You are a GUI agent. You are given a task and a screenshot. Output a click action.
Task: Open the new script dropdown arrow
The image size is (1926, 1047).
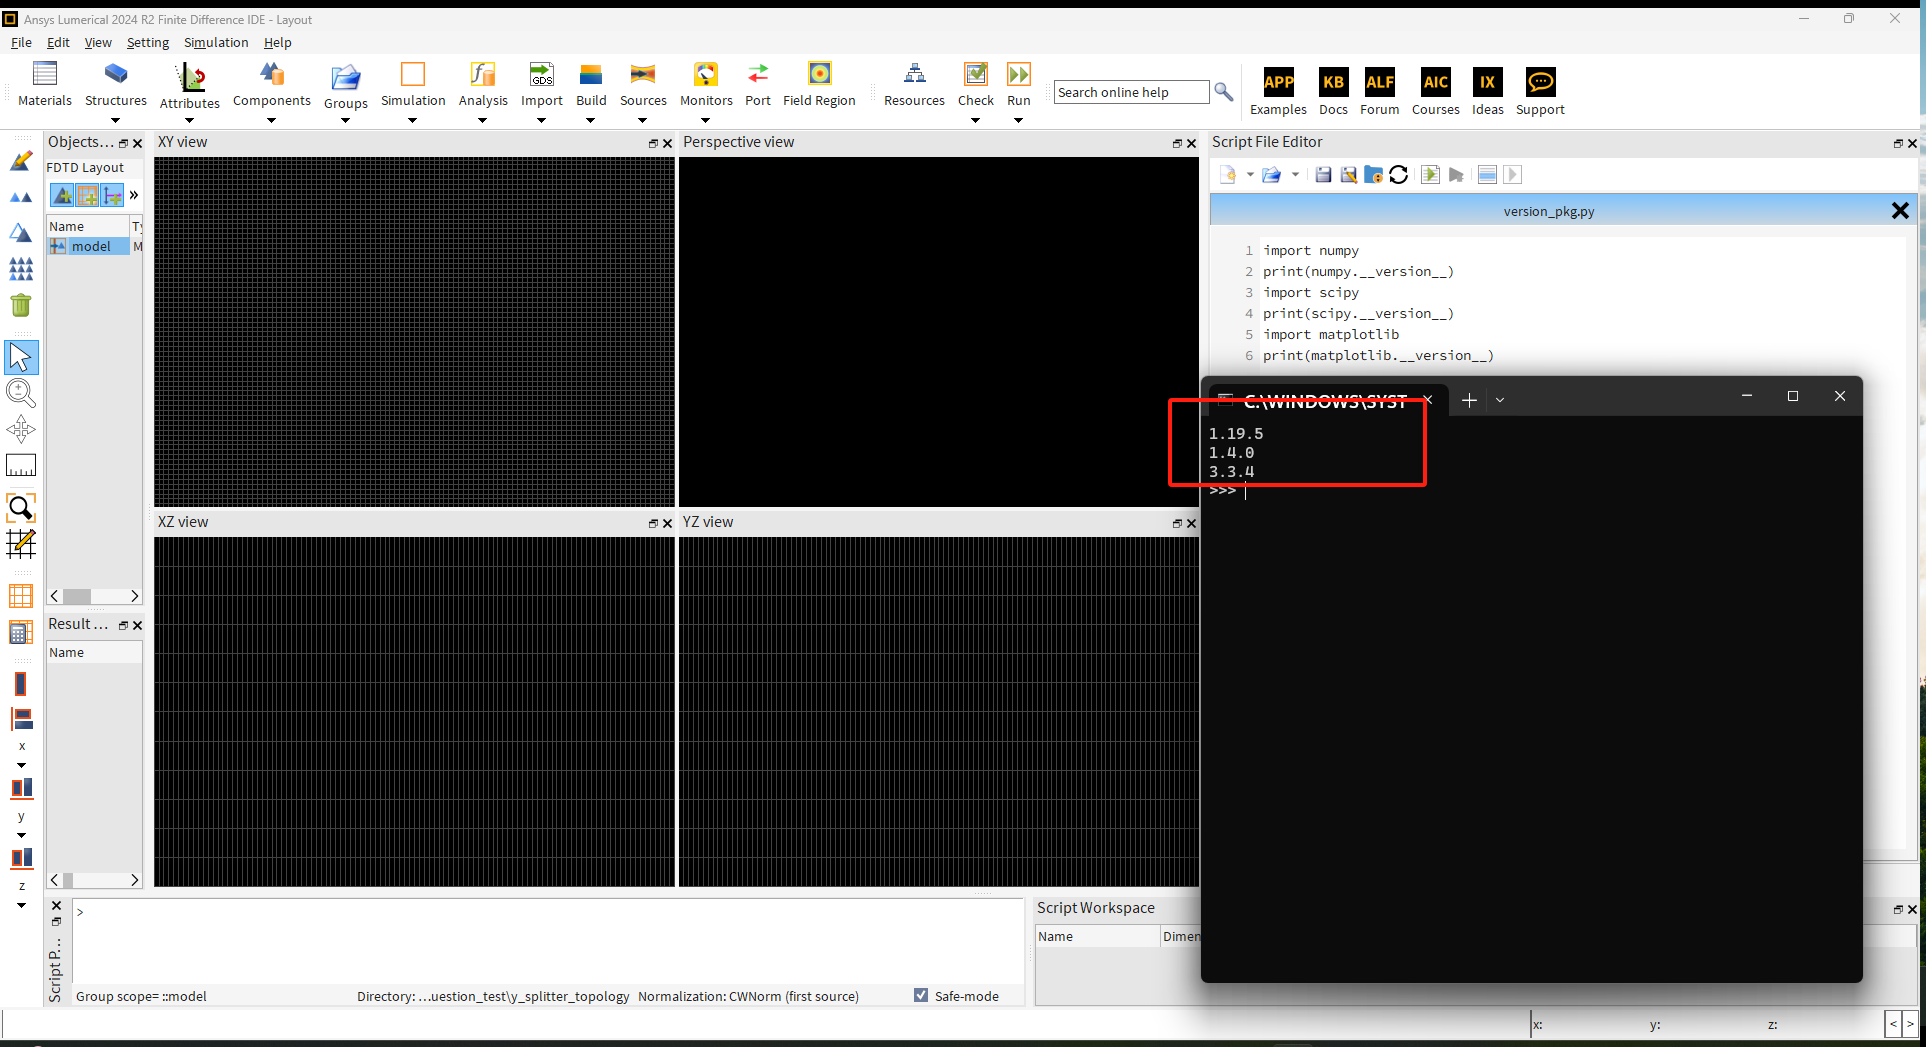click(x=1250, y=174)
